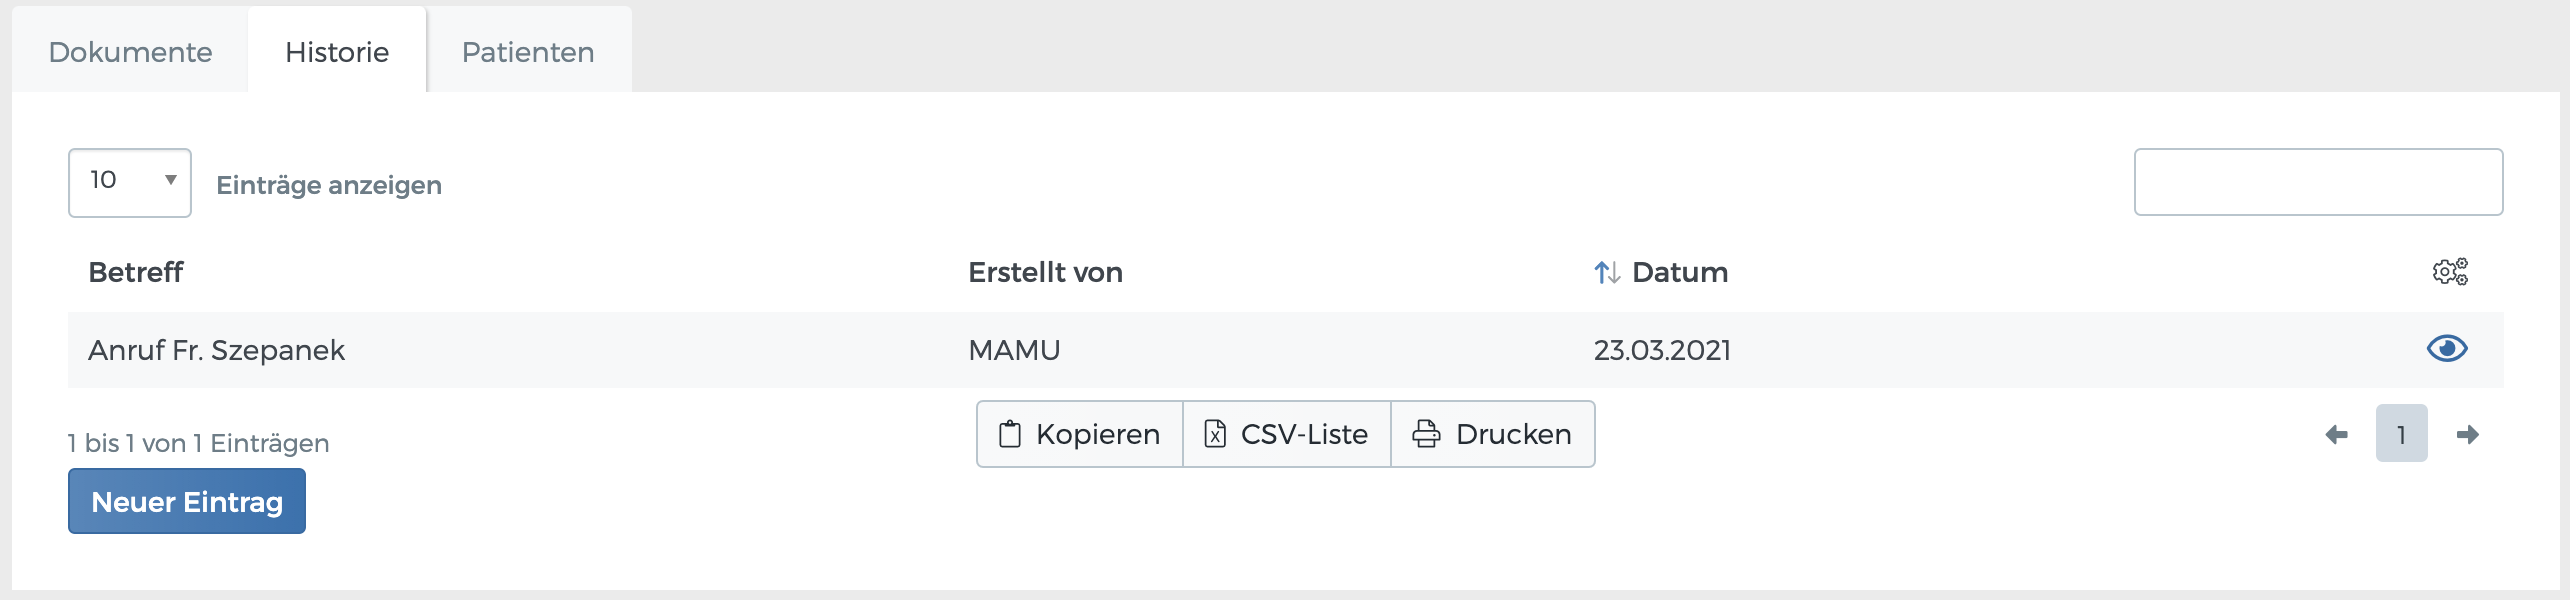Image resolution: width=2570 pixels, height=600 pixels.
Task: Navigate back with the left pagination arrow
Action: [2335, 434]
